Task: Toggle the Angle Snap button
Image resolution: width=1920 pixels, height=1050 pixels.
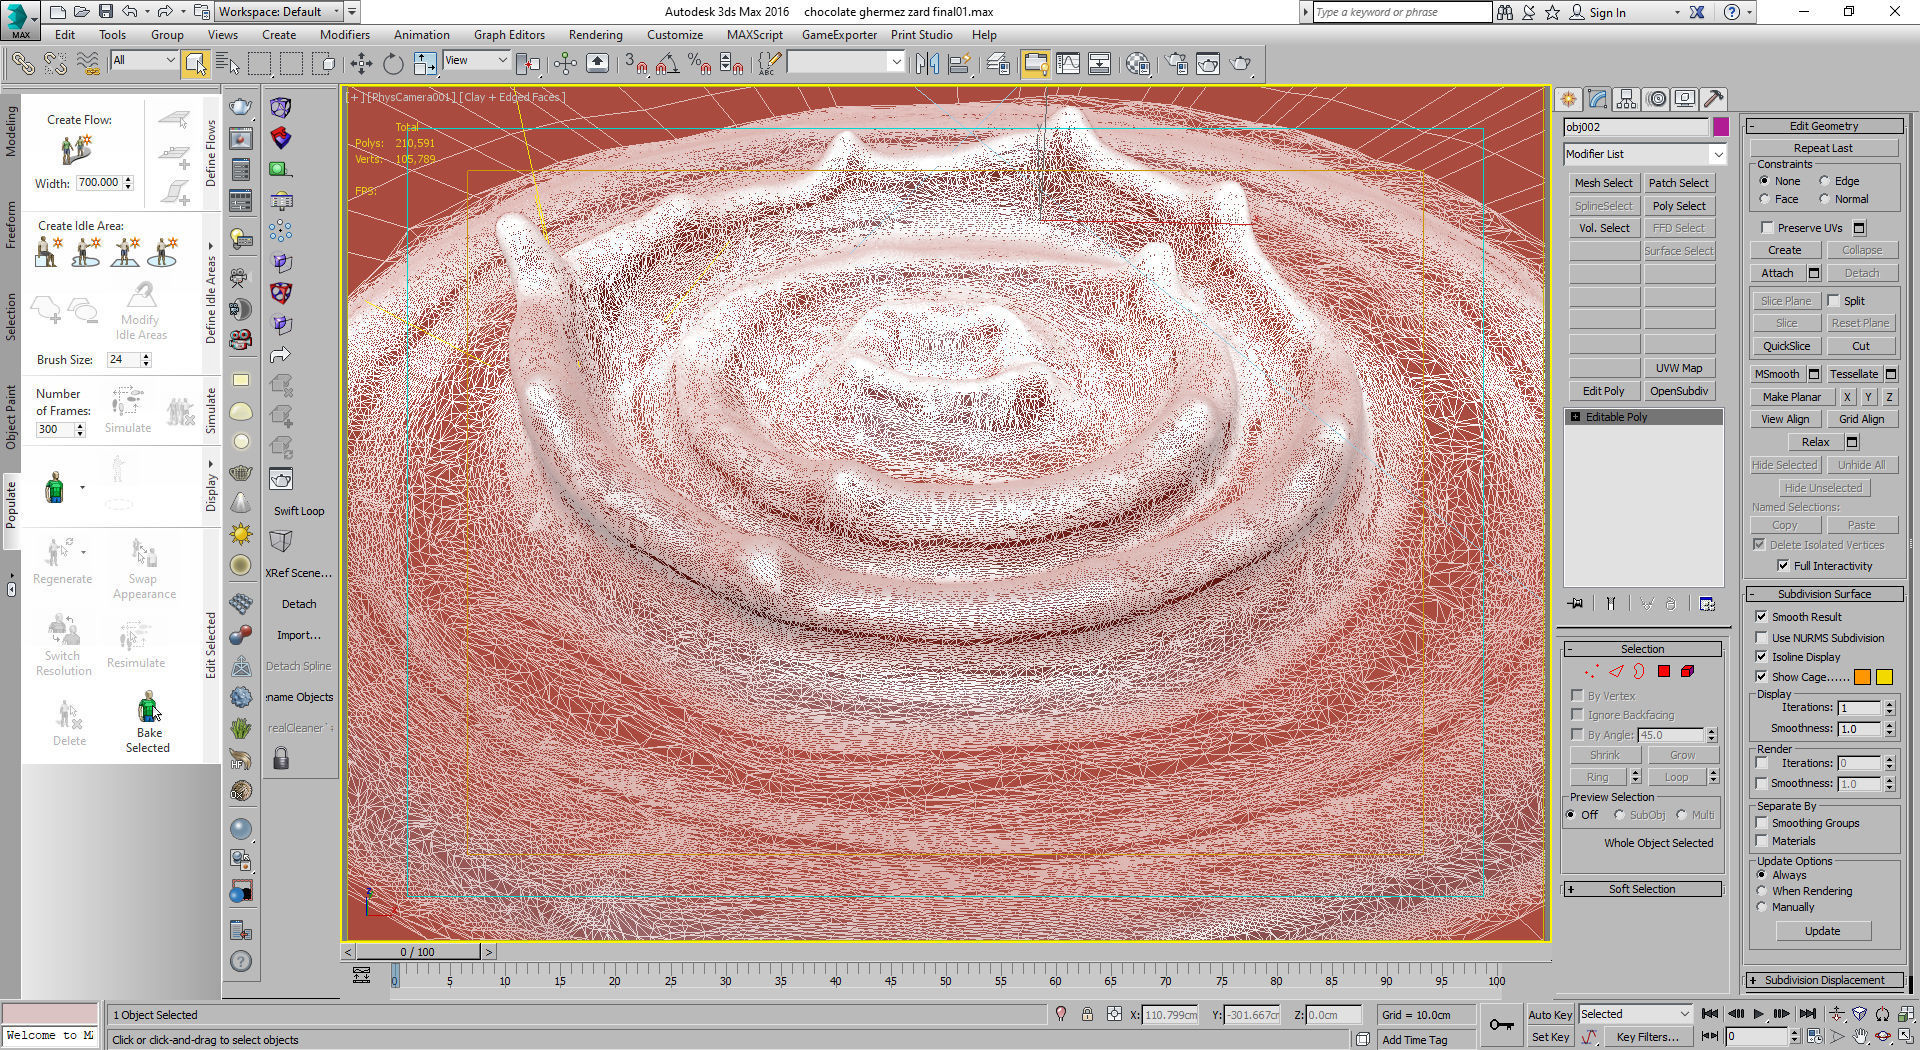Action: click(668, 64)
